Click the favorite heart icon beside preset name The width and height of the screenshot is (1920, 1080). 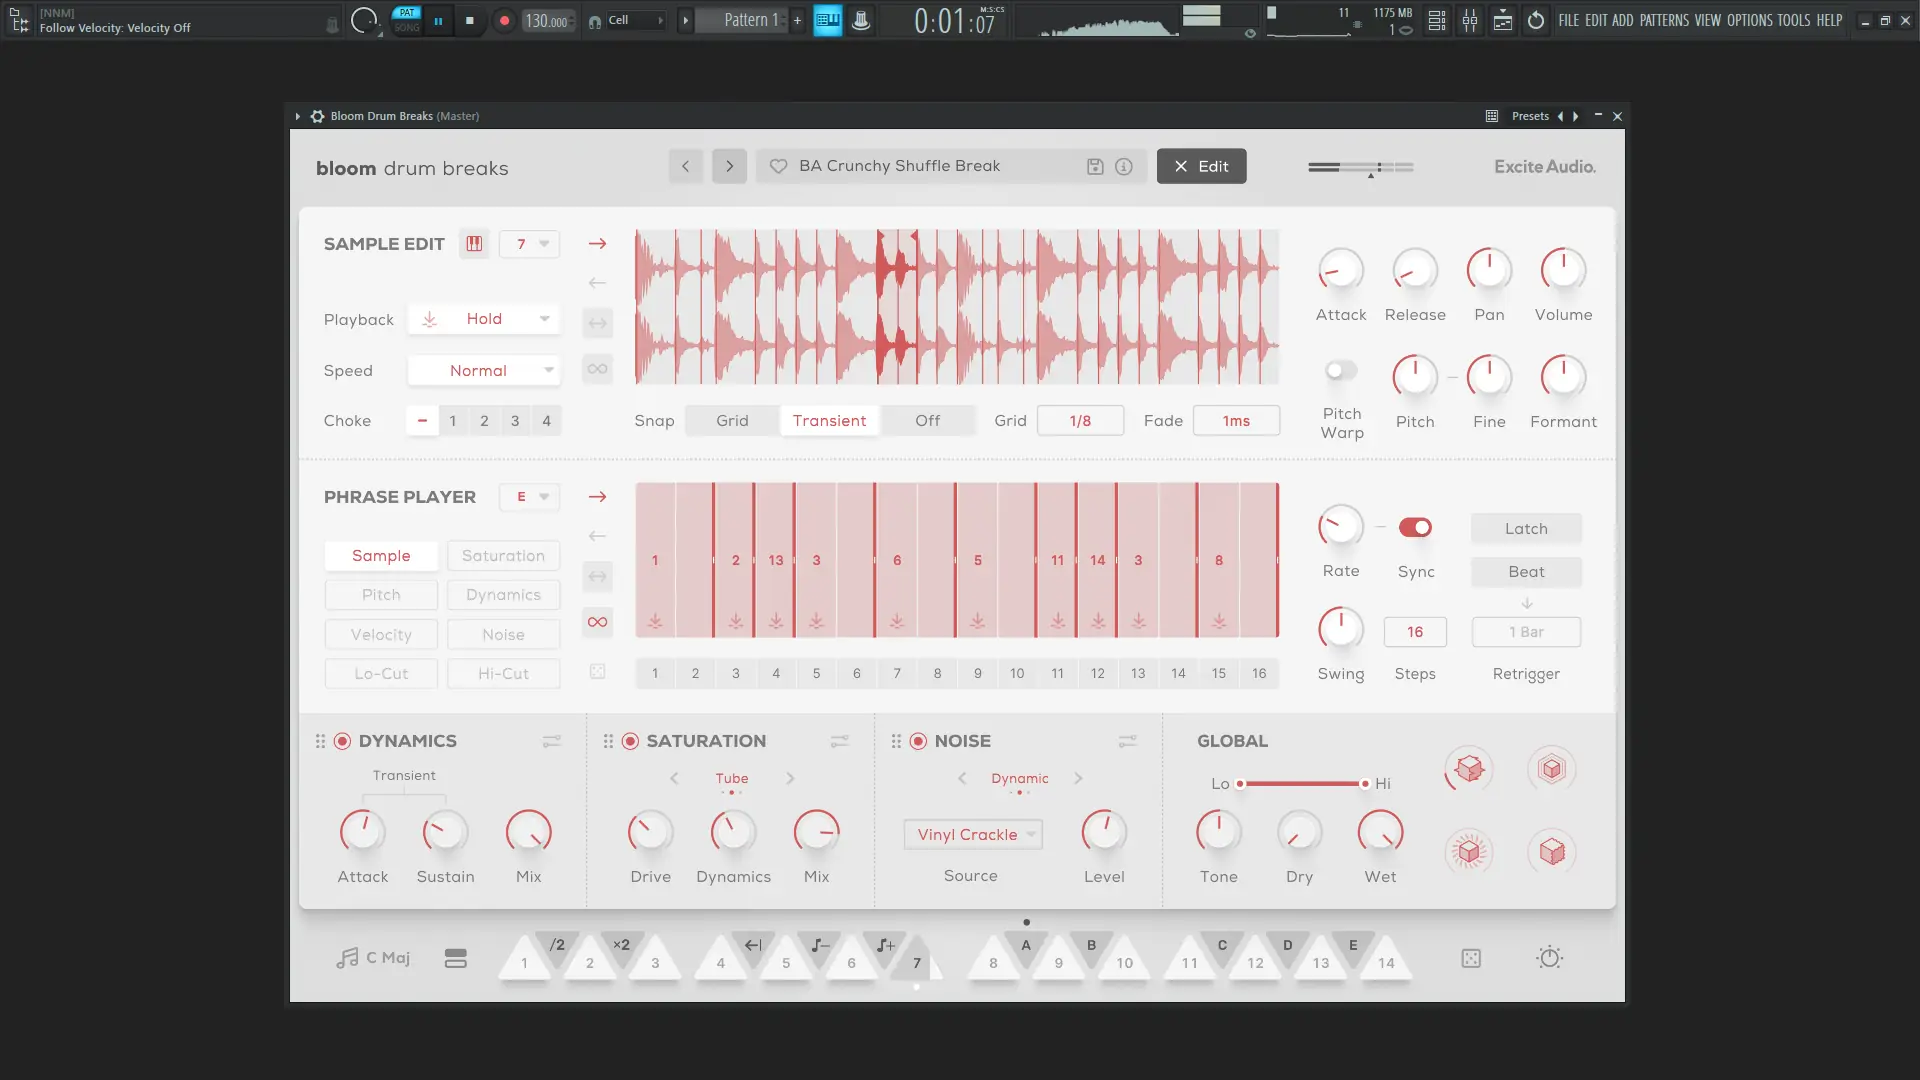point(778,166)
